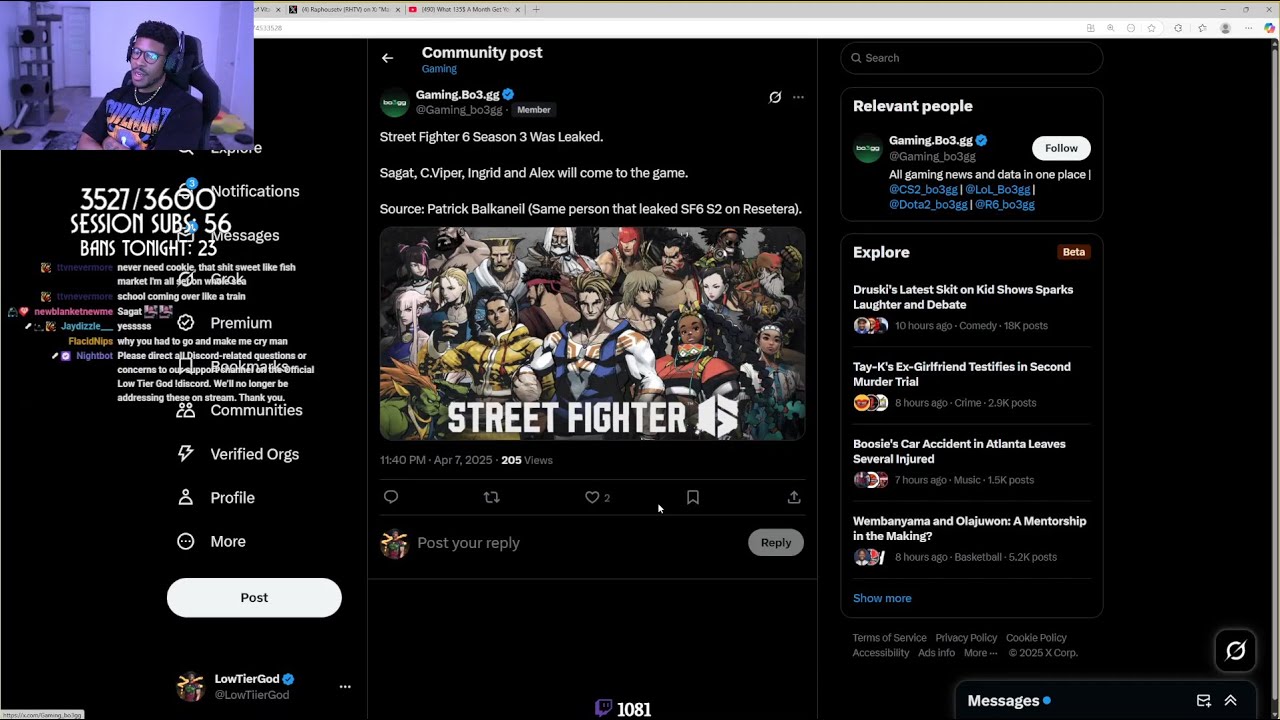Click the Gaming community link under title
Viewport: 1280px width, 720px height.
[439, 69]
